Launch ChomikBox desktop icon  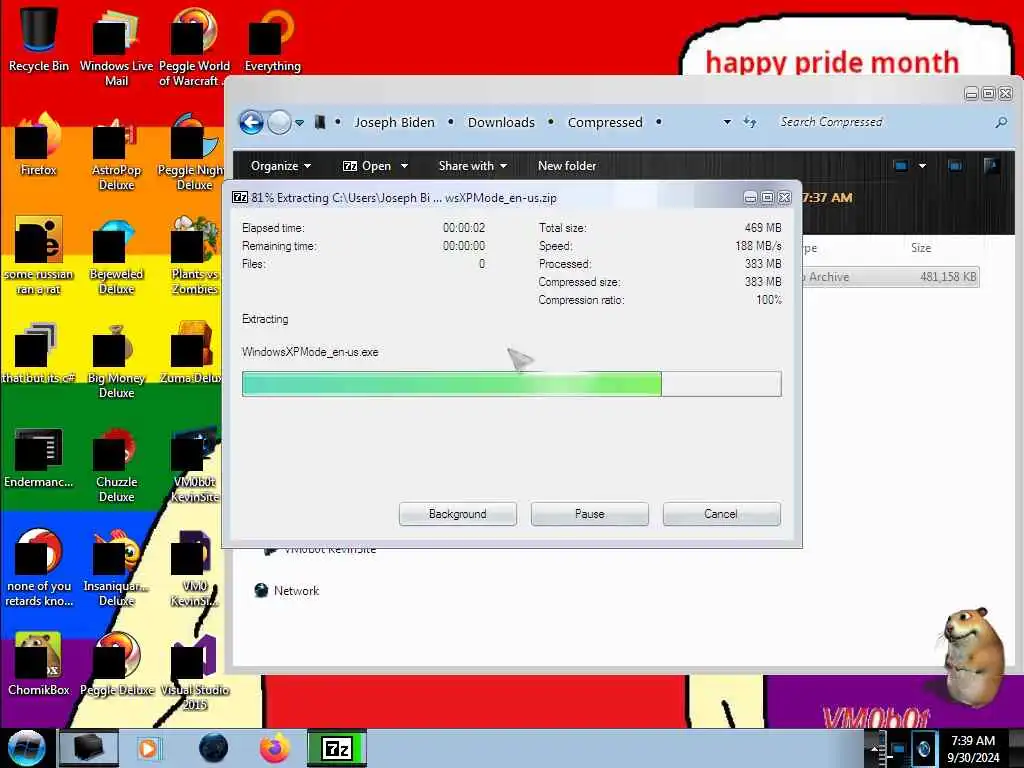point(39,665)
